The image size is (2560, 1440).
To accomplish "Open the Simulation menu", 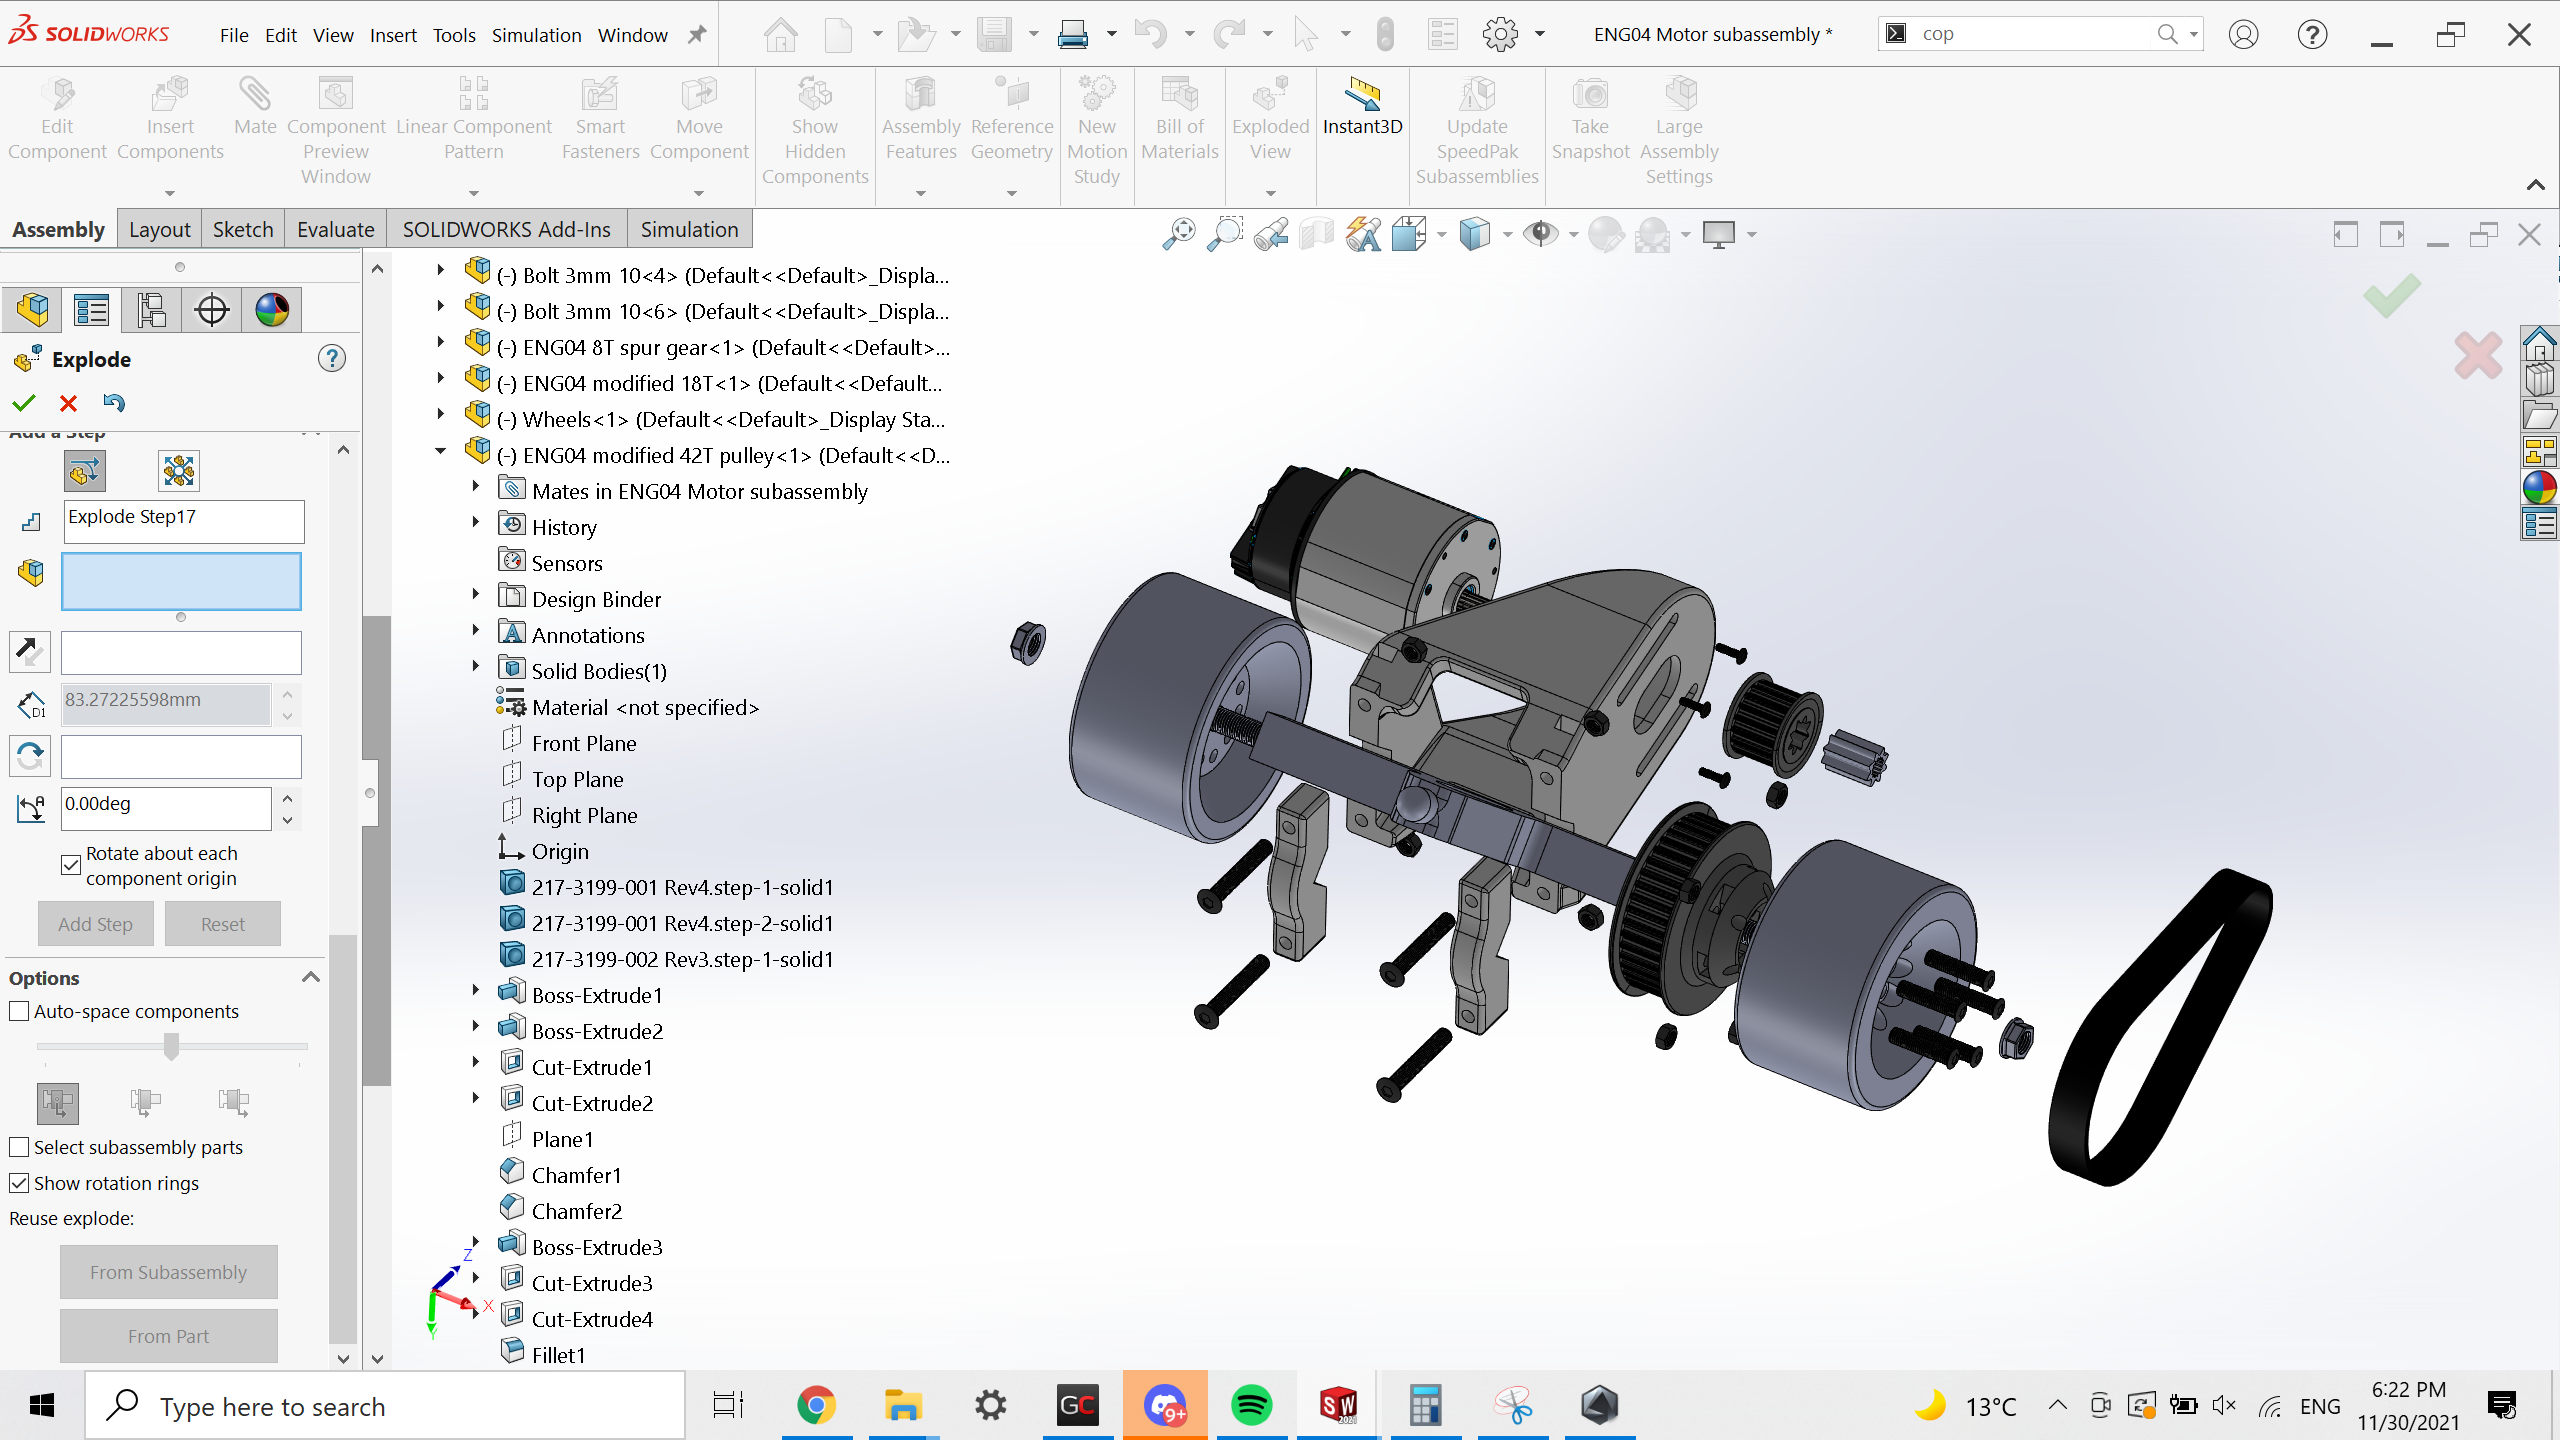I will pos(537,34).
